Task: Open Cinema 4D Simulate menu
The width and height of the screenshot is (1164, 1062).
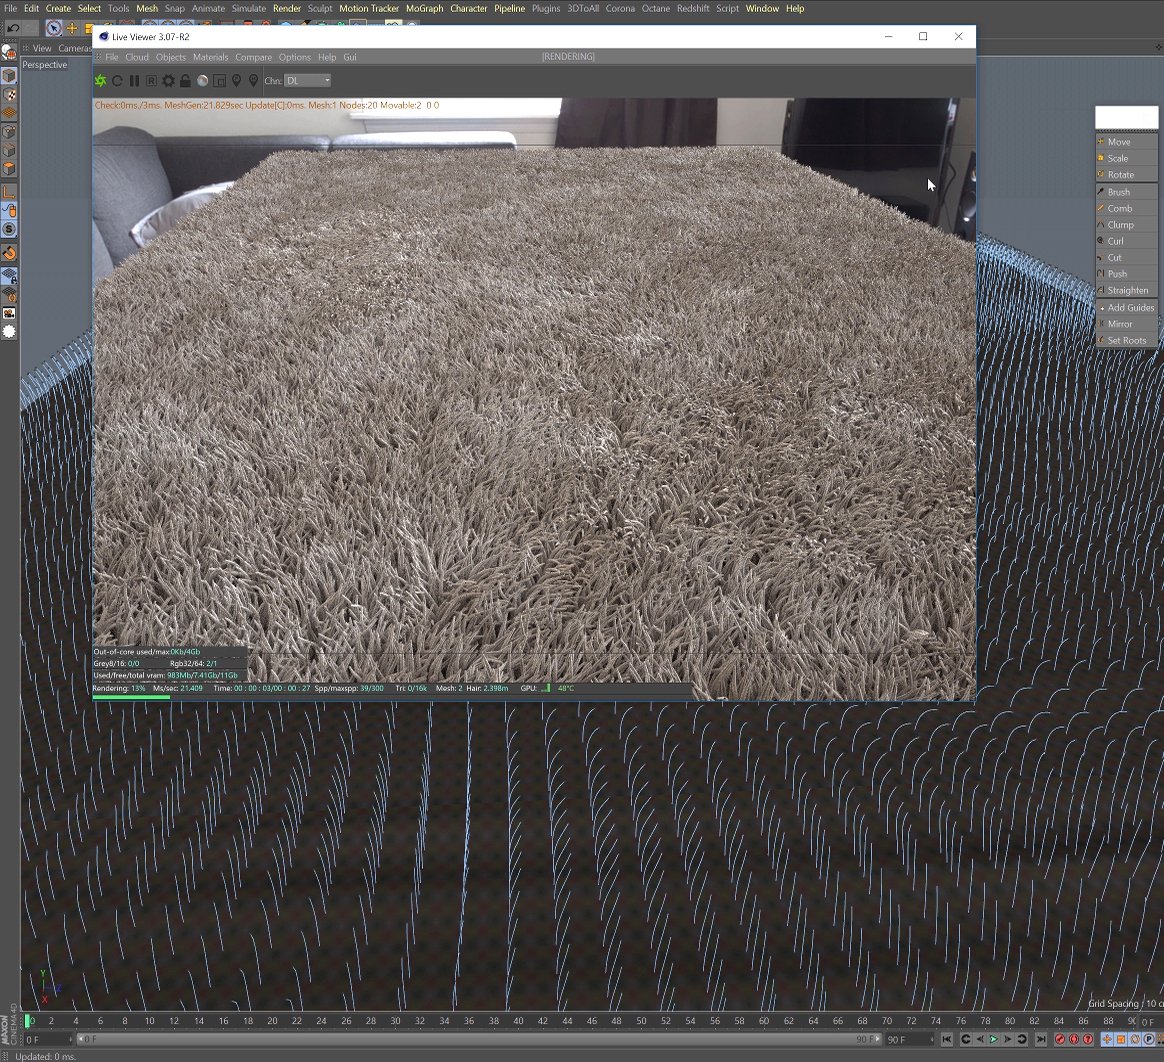Action: click(249, 8)
